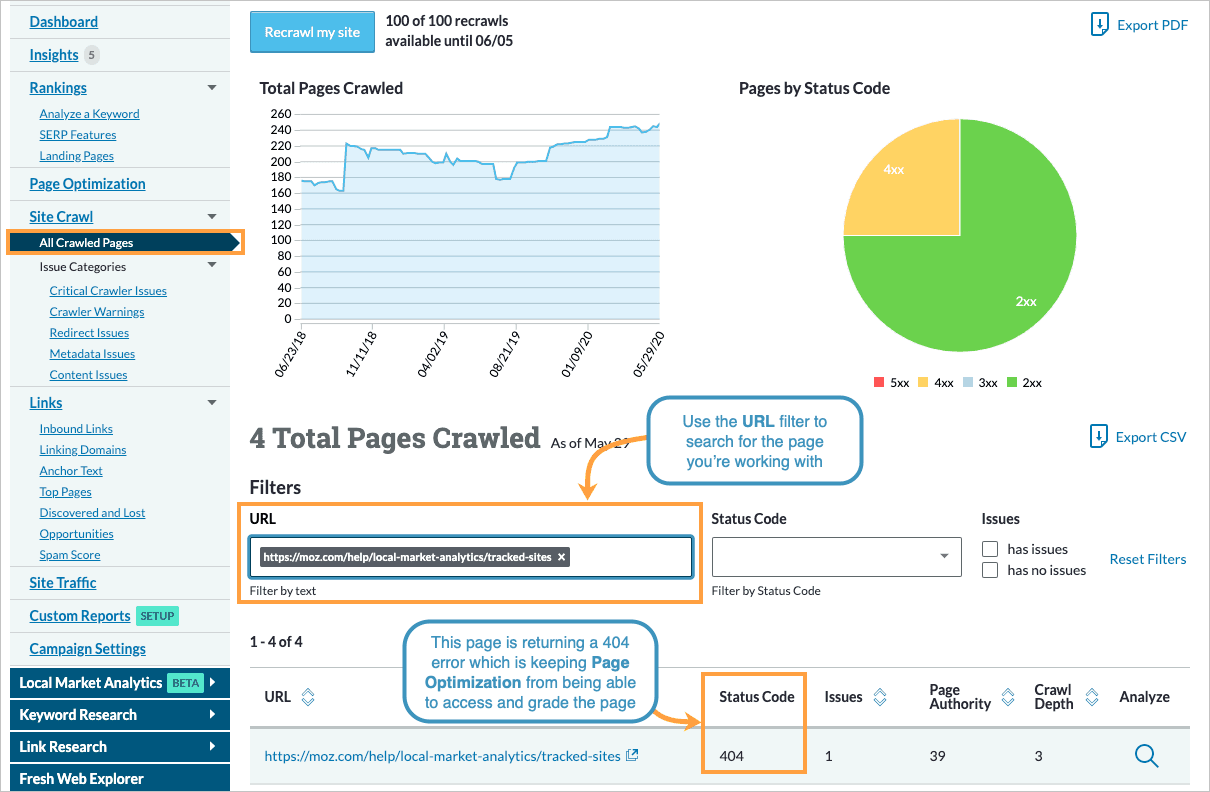Open the magnifying glass Analyze icon

point(1146,756)
